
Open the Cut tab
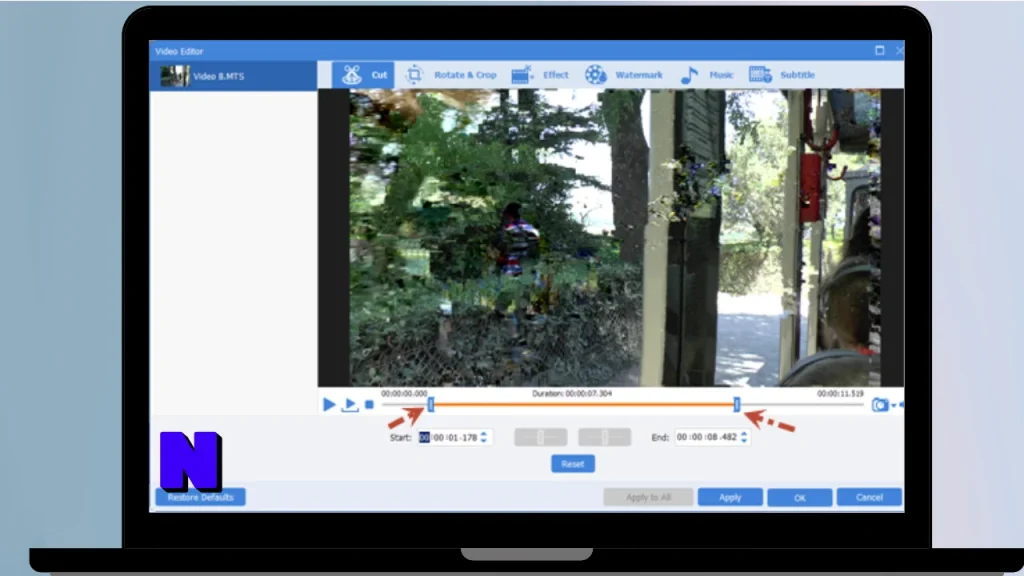(363, 75)
